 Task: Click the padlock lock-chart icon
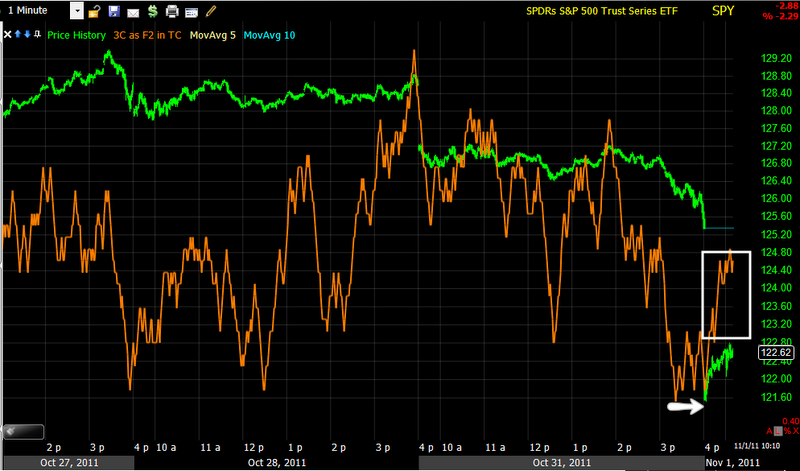tap(94, 11)
